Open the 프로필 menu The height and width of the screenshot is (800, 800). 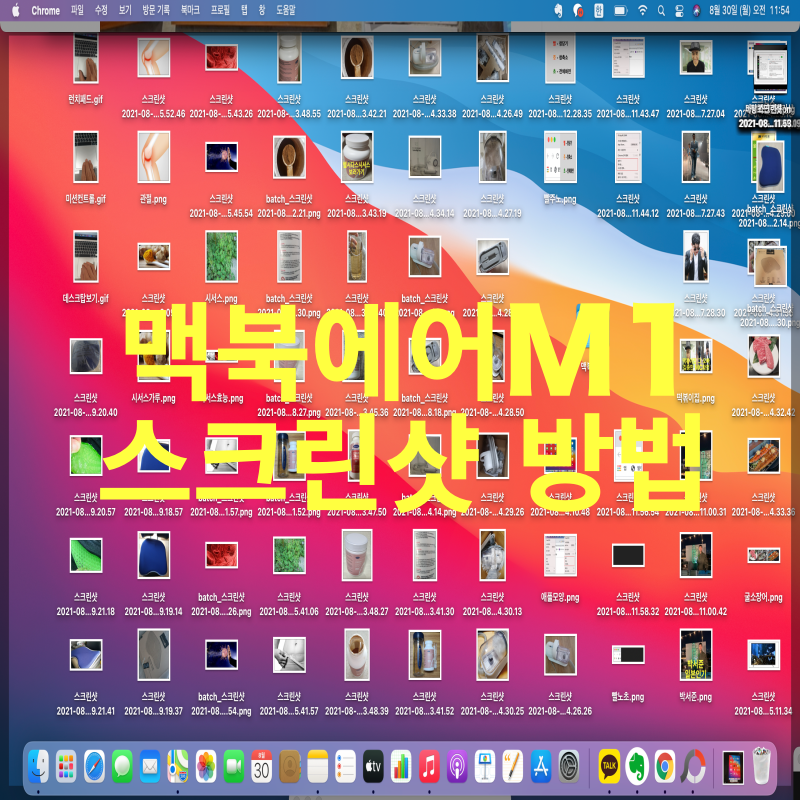pyautogui.click(x=220, y=10)
